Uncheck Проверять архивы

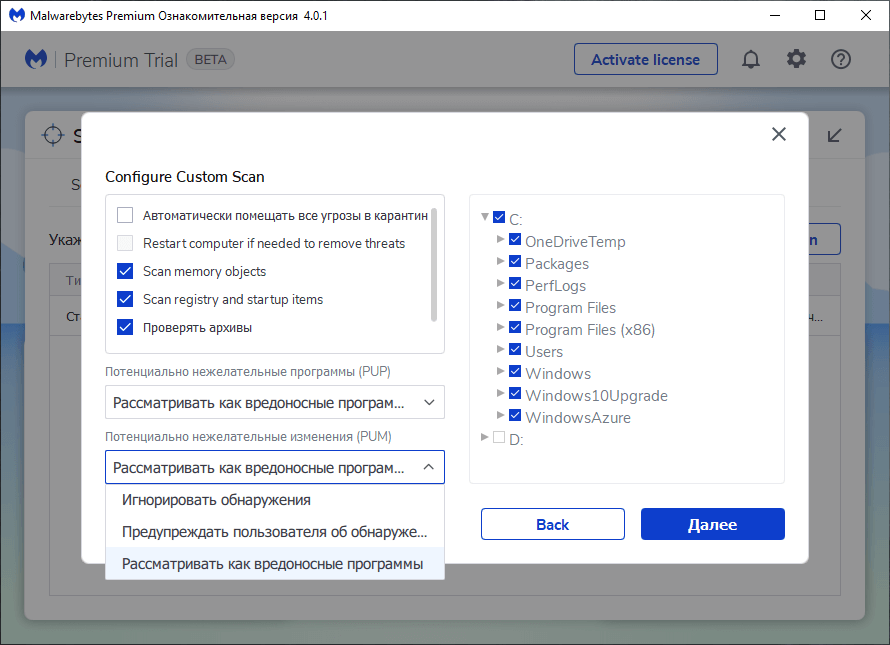coord(124,327)
